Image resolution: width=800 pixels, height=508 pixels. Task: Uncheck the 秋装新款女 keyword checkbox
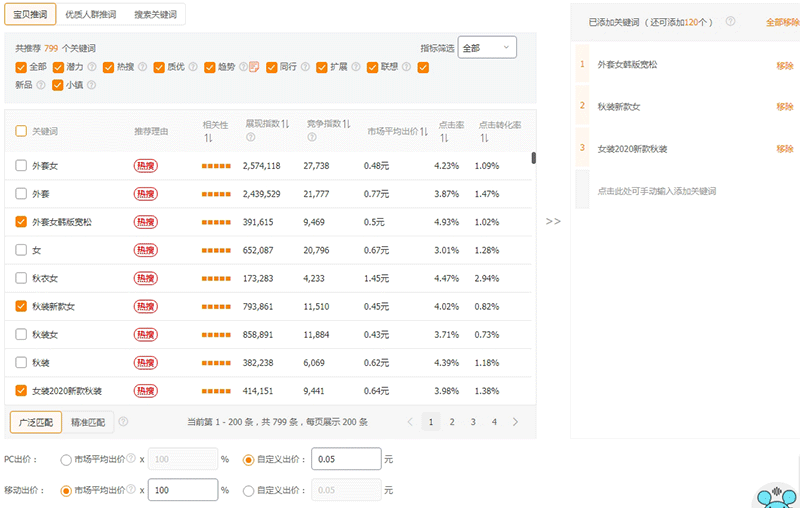point(22,306)
